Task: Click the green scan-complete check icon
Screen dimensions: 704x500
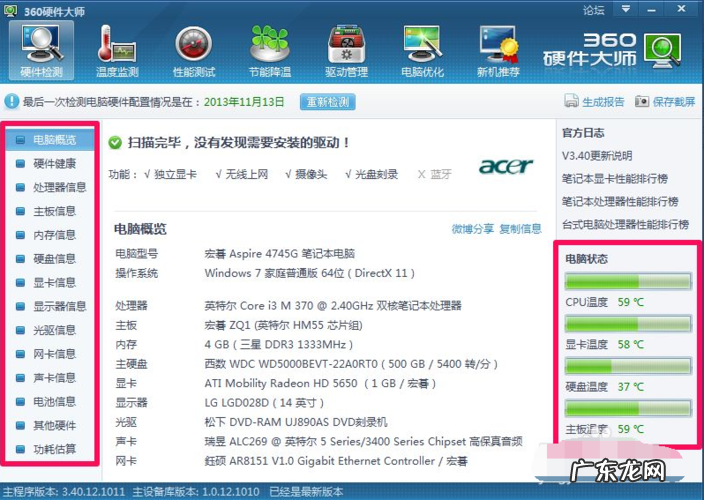Action: click(x=115, y=143)
